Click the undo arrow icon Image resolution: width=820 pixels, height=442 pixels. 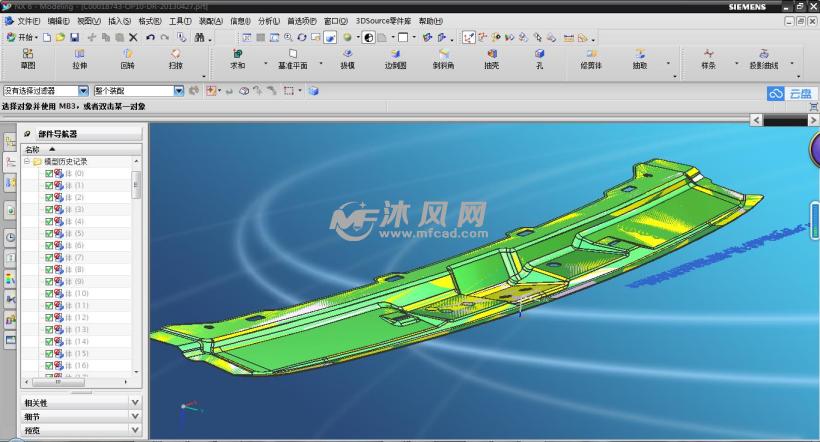151,38
